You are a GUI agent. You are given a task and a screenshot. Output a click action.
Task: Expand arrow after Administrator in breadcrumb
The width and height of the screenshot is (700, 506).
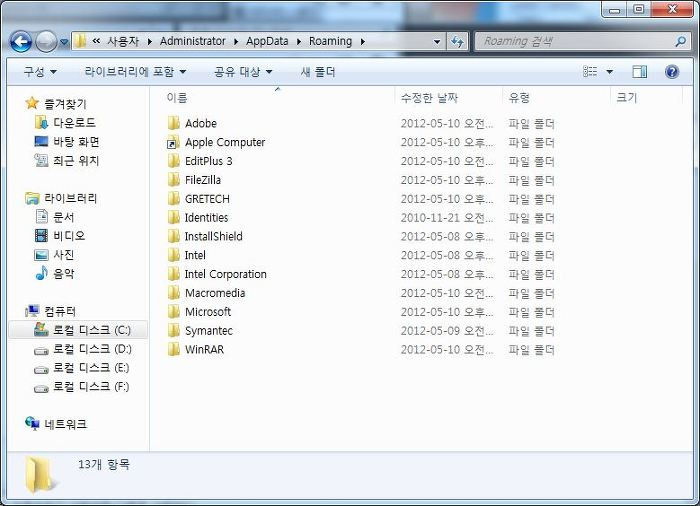click(236, 42)
